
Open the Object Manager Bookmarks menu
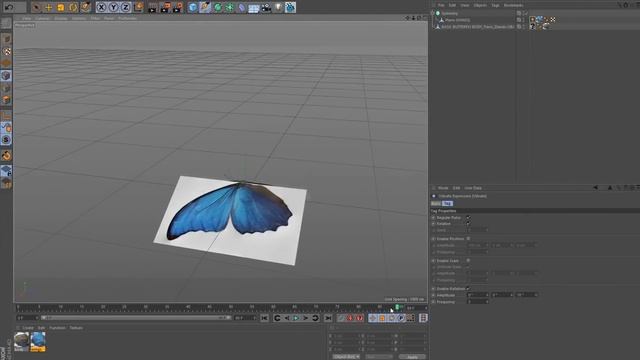point(513,5)
